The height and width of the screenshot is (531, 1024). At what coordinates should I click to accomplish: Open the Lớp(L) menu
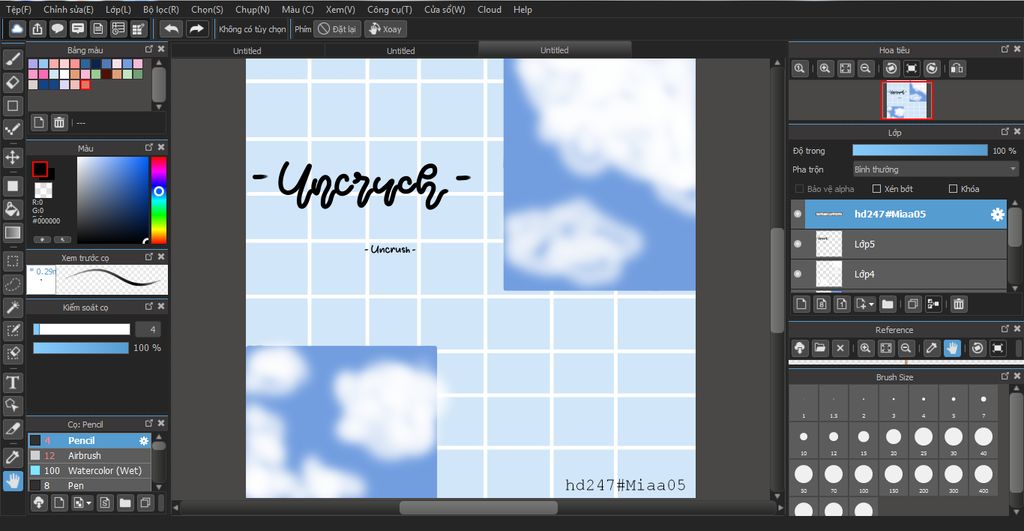(118, 10)
